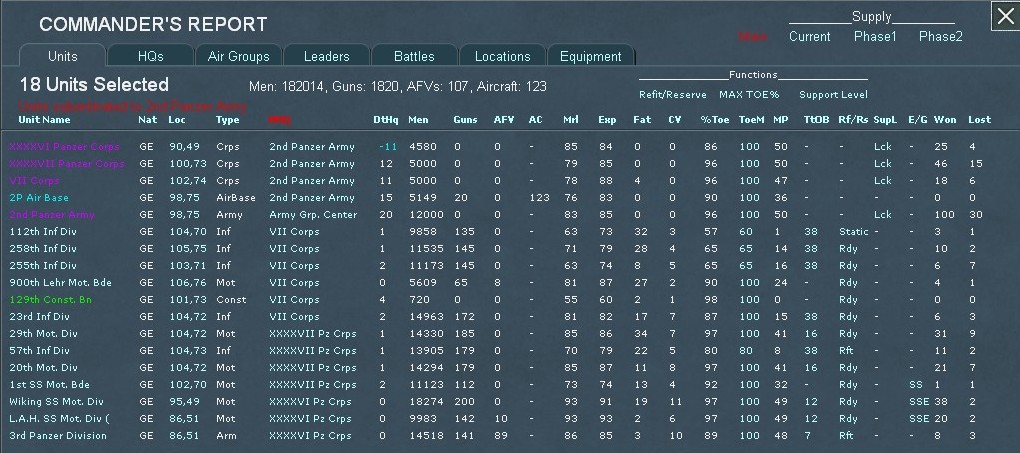Click the Refit/Reserve function
The width and height of the screenshot is (1020, 453).
672,95
